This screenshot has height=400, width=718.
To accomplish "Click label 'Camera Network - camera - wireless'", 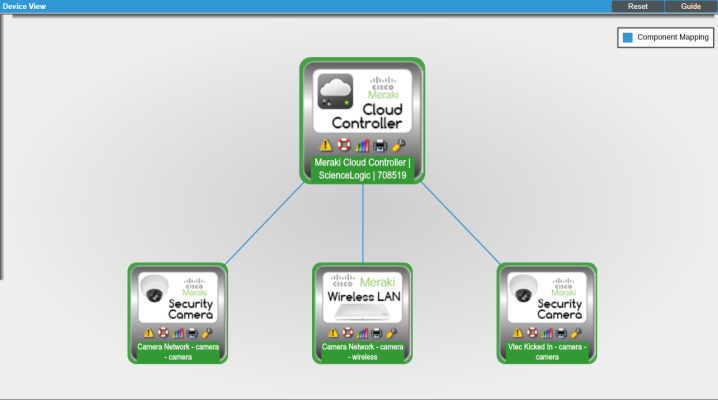I will coord(362,352).
